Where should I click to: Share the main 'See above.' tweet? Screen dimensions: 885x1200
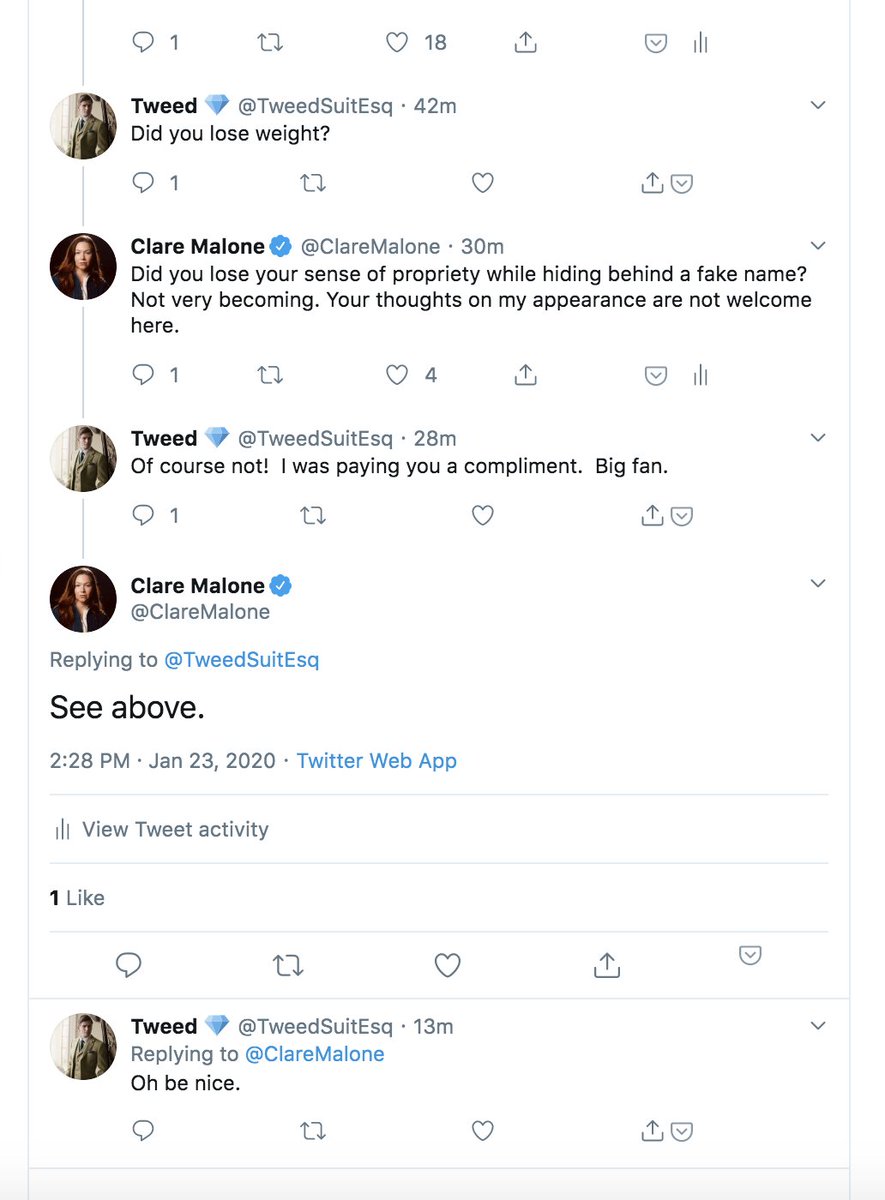click(x=607, y=965)
